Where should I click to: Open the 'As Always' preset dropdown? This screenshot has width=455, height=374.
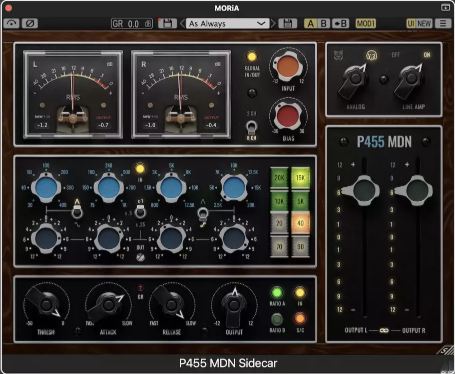click(x=228, y=23)
